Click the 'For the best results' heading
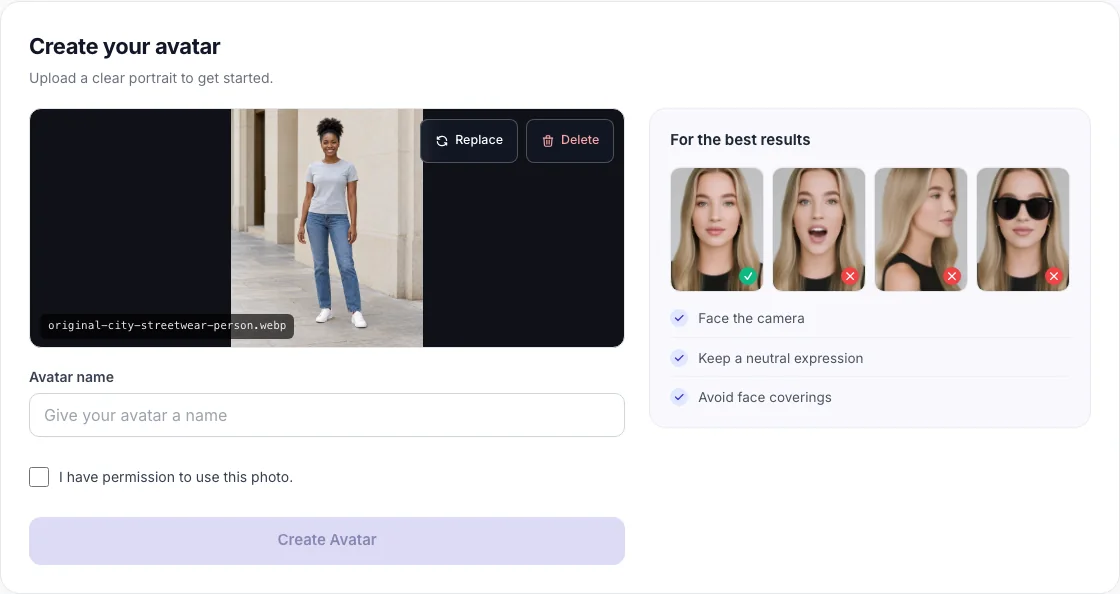The height and width of the screenshot is (594, 1120). point(740,140)
